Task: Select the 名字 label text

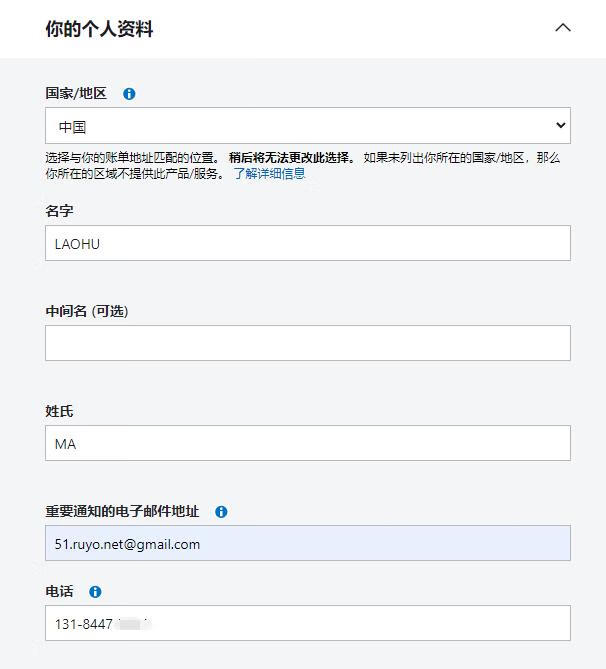Action: tap(59, 211)
